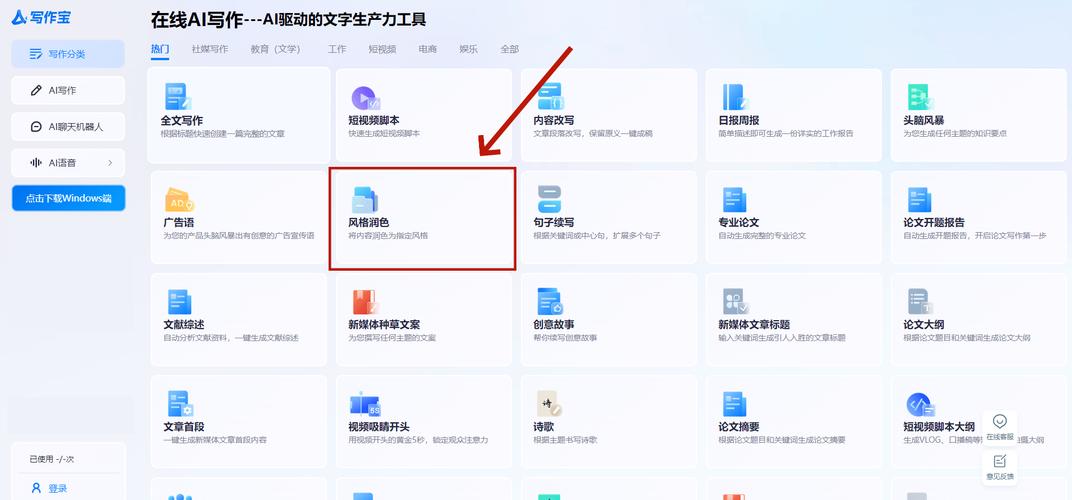This screenshot has width=1072, height=500.
Task: Click the 论文摘要 title text
Action: tap(739, 427)
